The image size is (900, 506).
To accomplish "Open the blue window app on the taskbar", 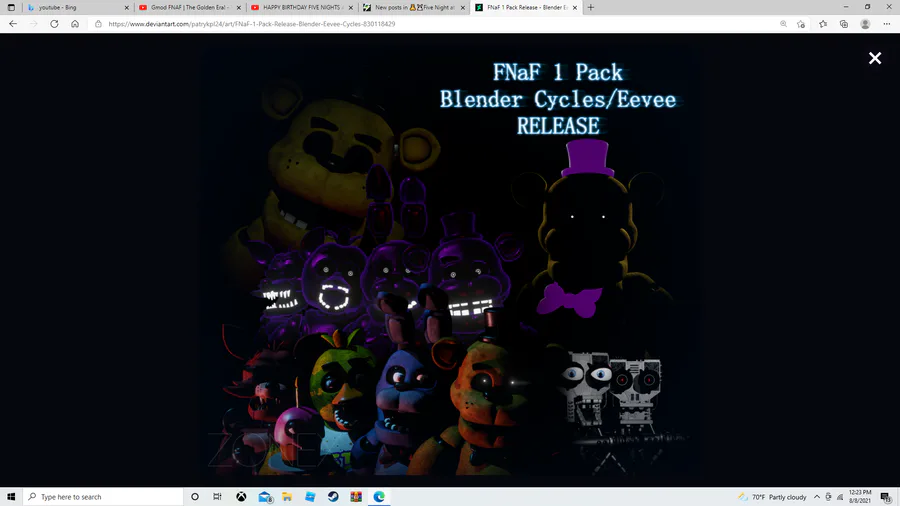I will (310, 497).
